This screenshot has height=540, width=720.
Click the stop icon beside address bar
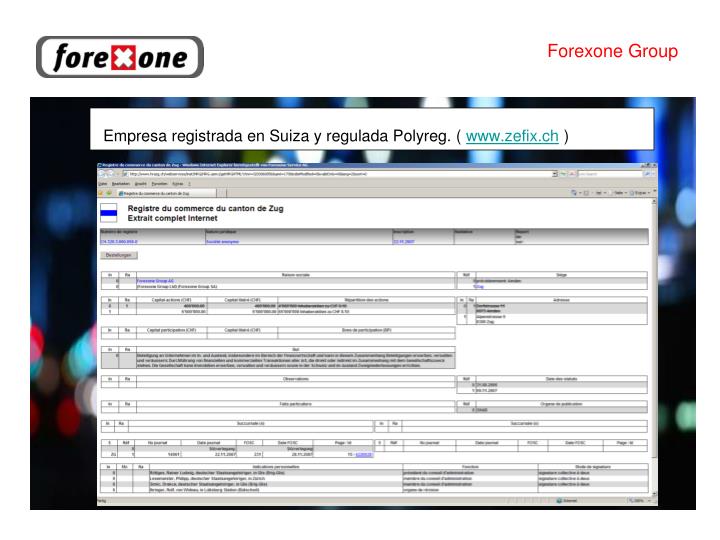coord(572,174)
